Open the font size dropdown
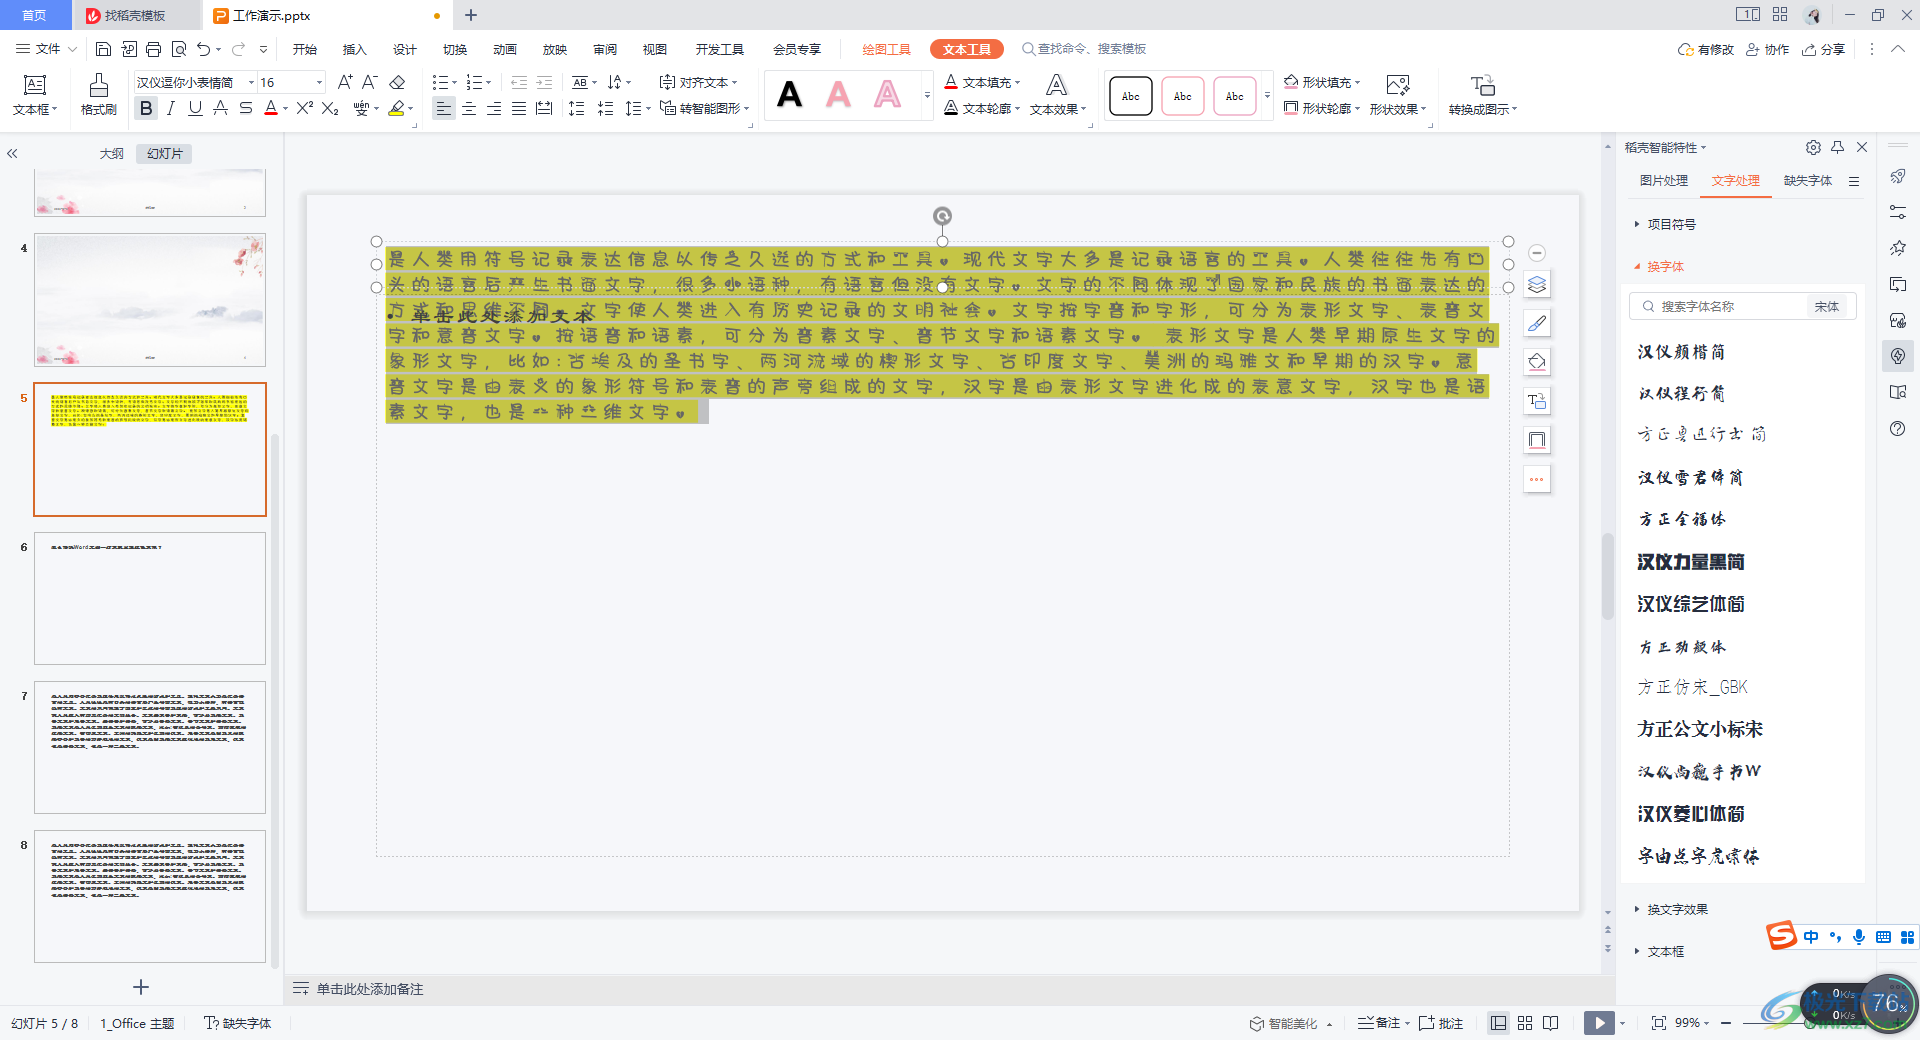Image resolution: width=1920 pixels, height=1040 pixels. pyautogui.click(x=319, y=82)
